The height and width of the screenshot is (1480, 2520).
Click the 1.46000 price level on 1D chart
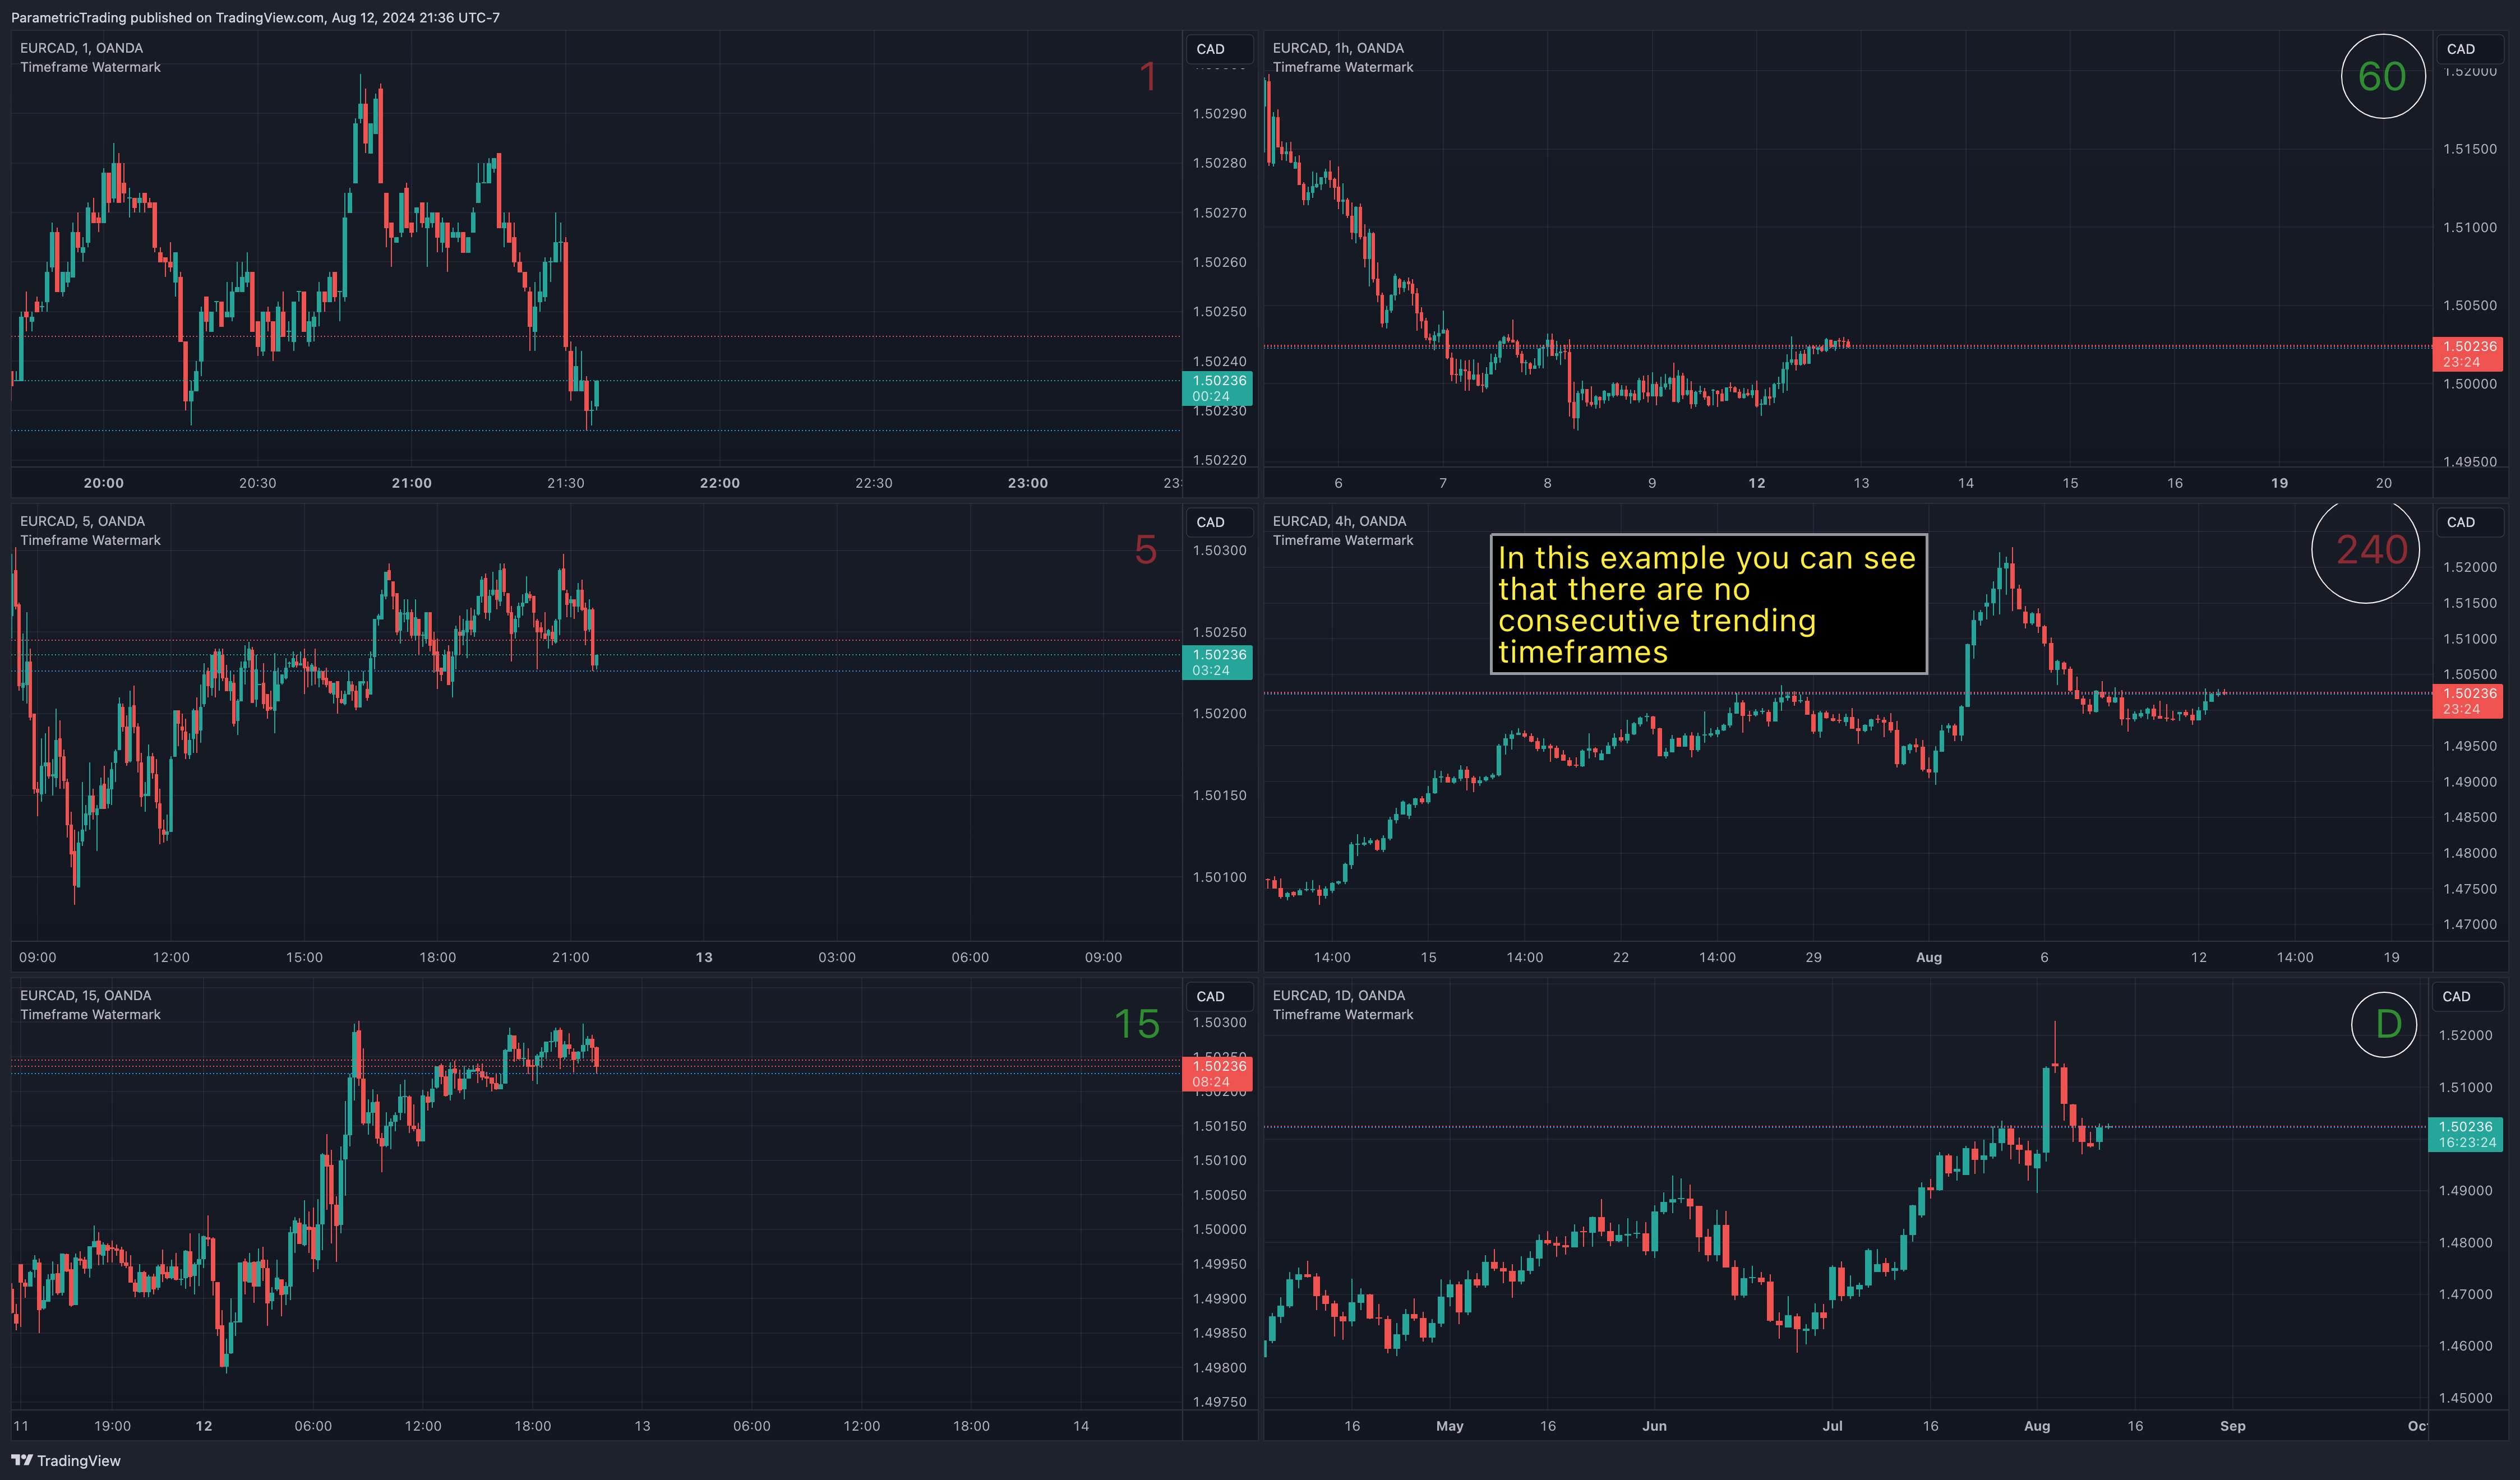2465,1346
